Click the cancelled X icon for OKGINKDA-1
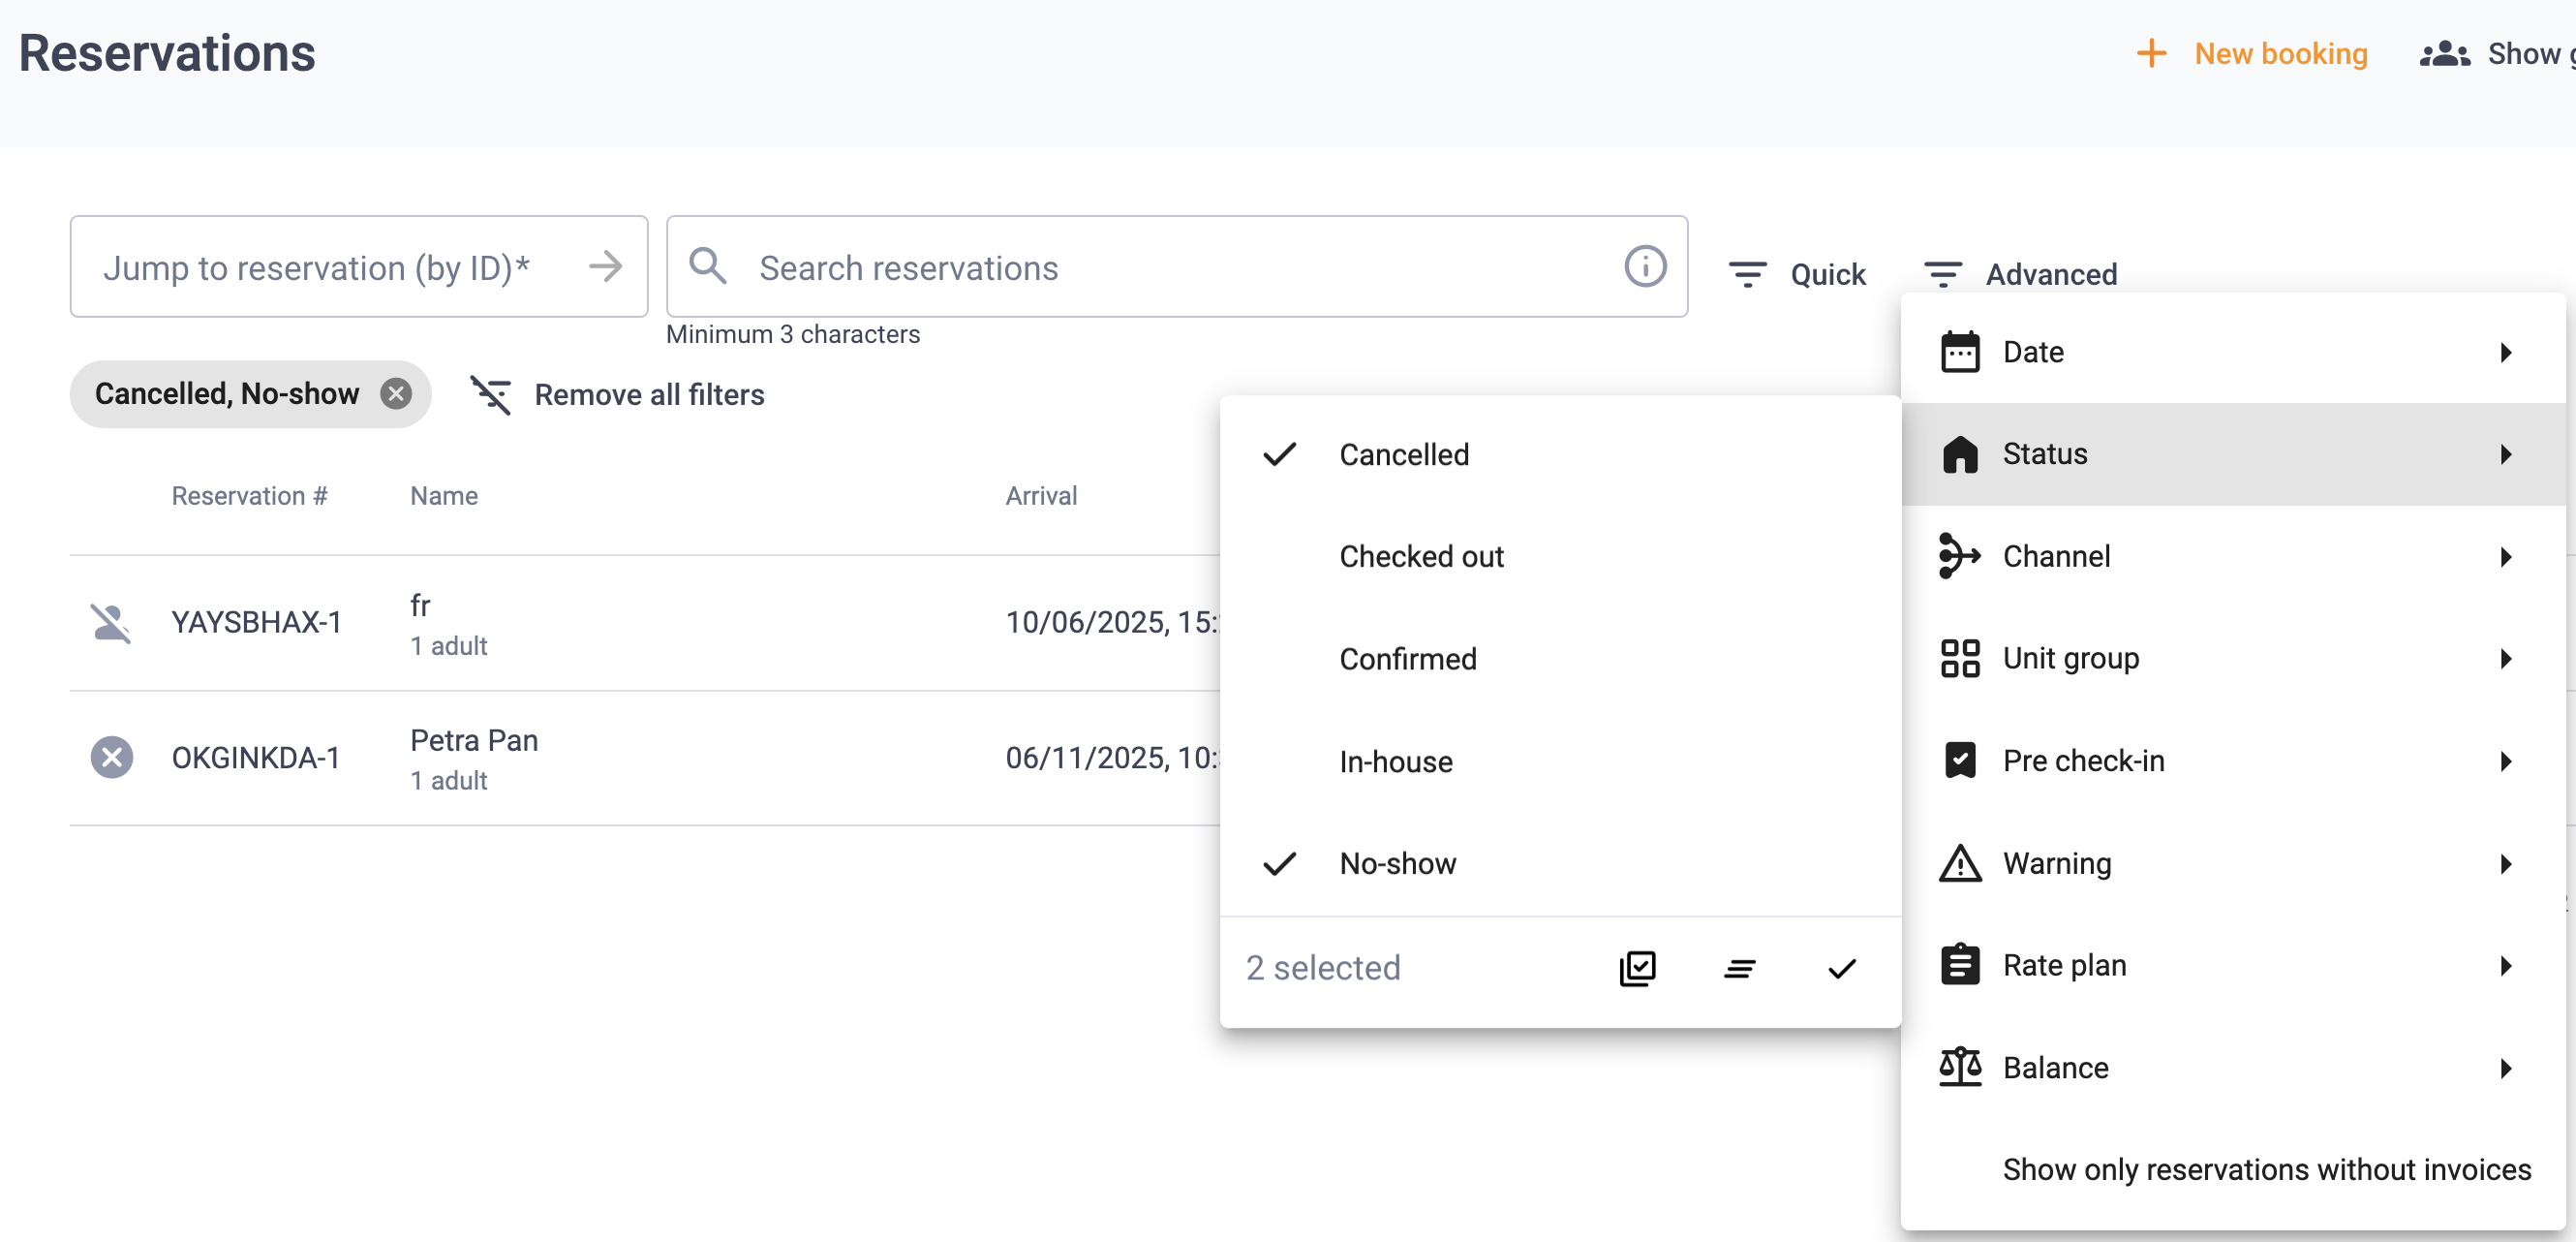 tap(111, 757)
